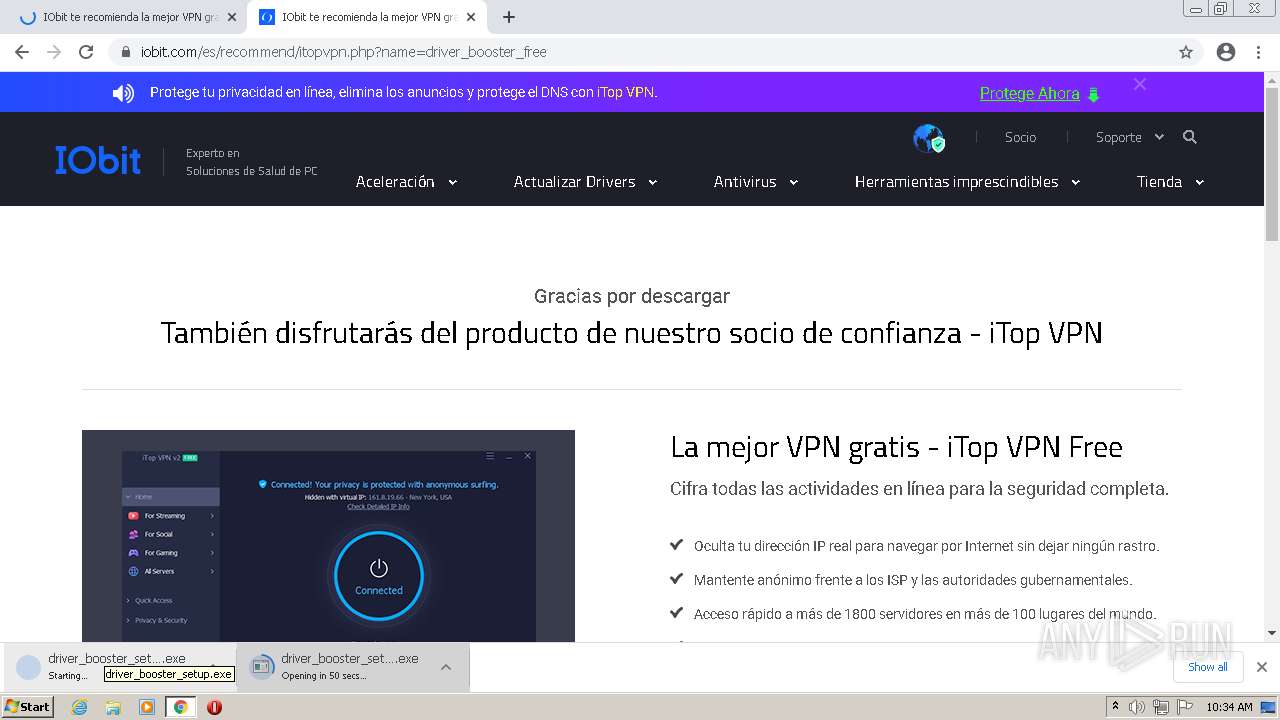This screenshot has width=1280, height=720.
Task: Open the volume tray icon
Action: [1137, 707]
